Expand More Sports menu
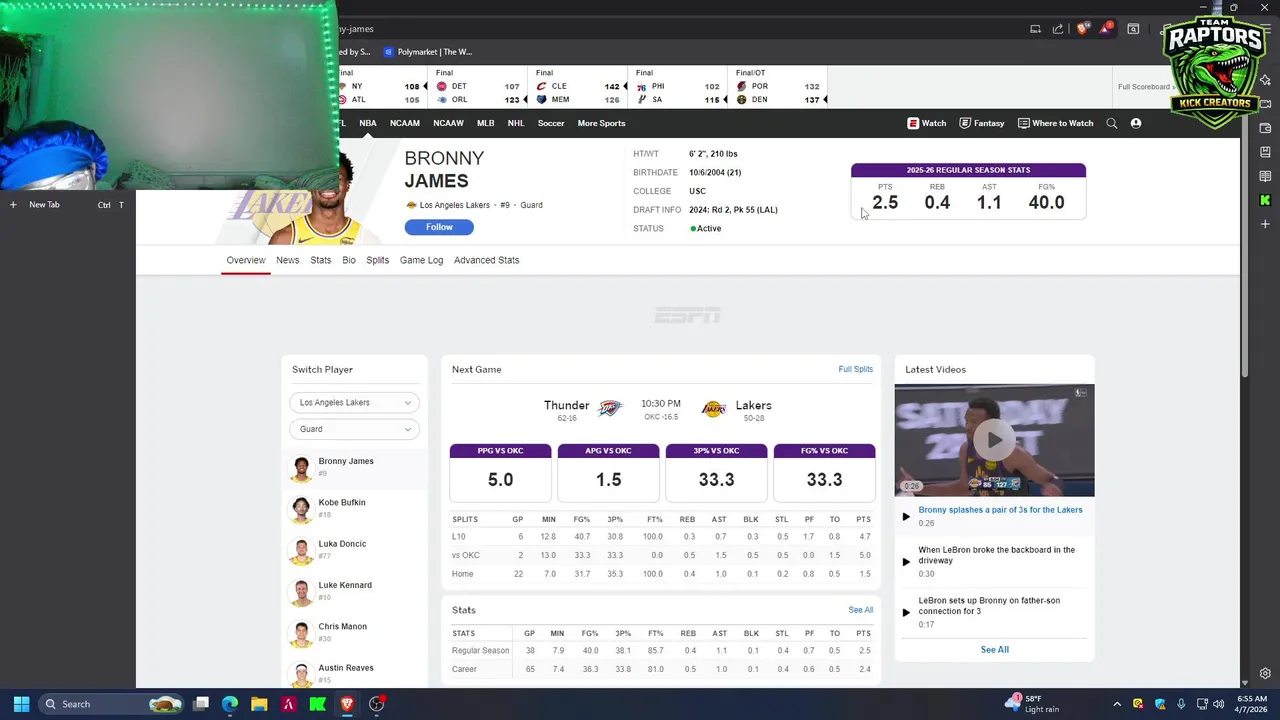The height and width of the screenshot is (720, 1280). [x=601, y=123]
